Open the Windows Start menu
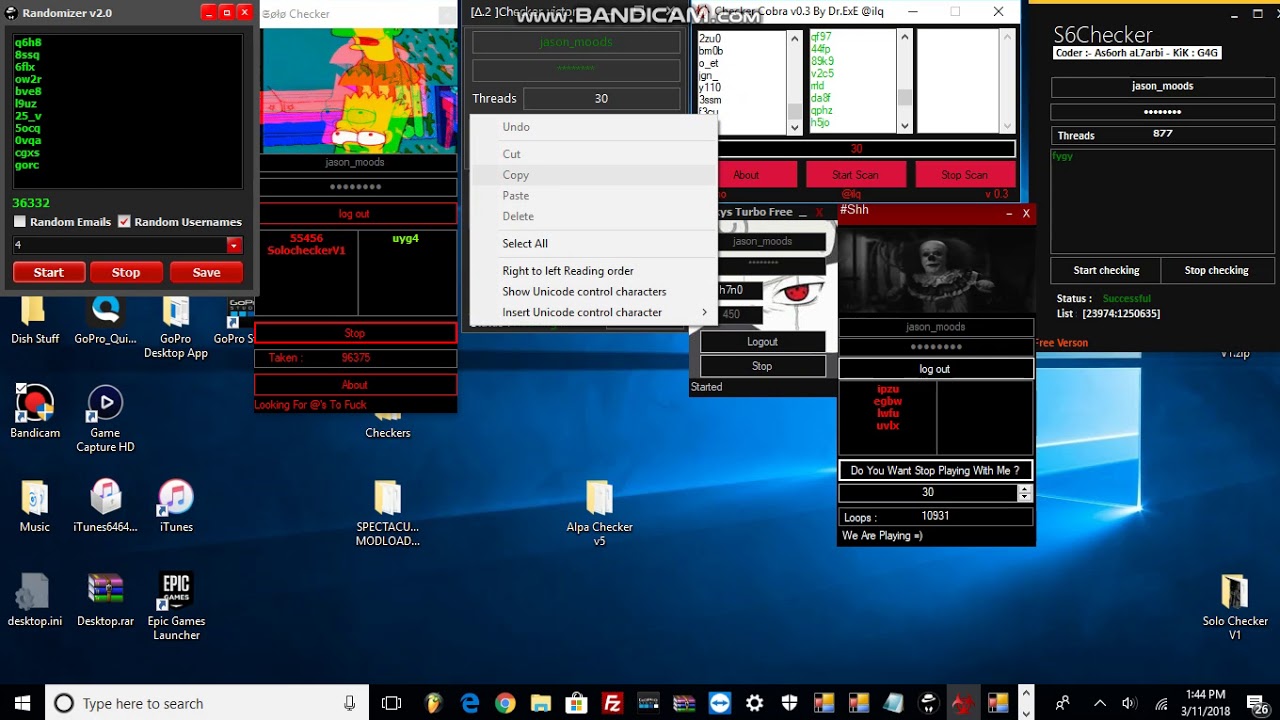Viewport: 1280px width, 720px height. [x=23, y=703]
